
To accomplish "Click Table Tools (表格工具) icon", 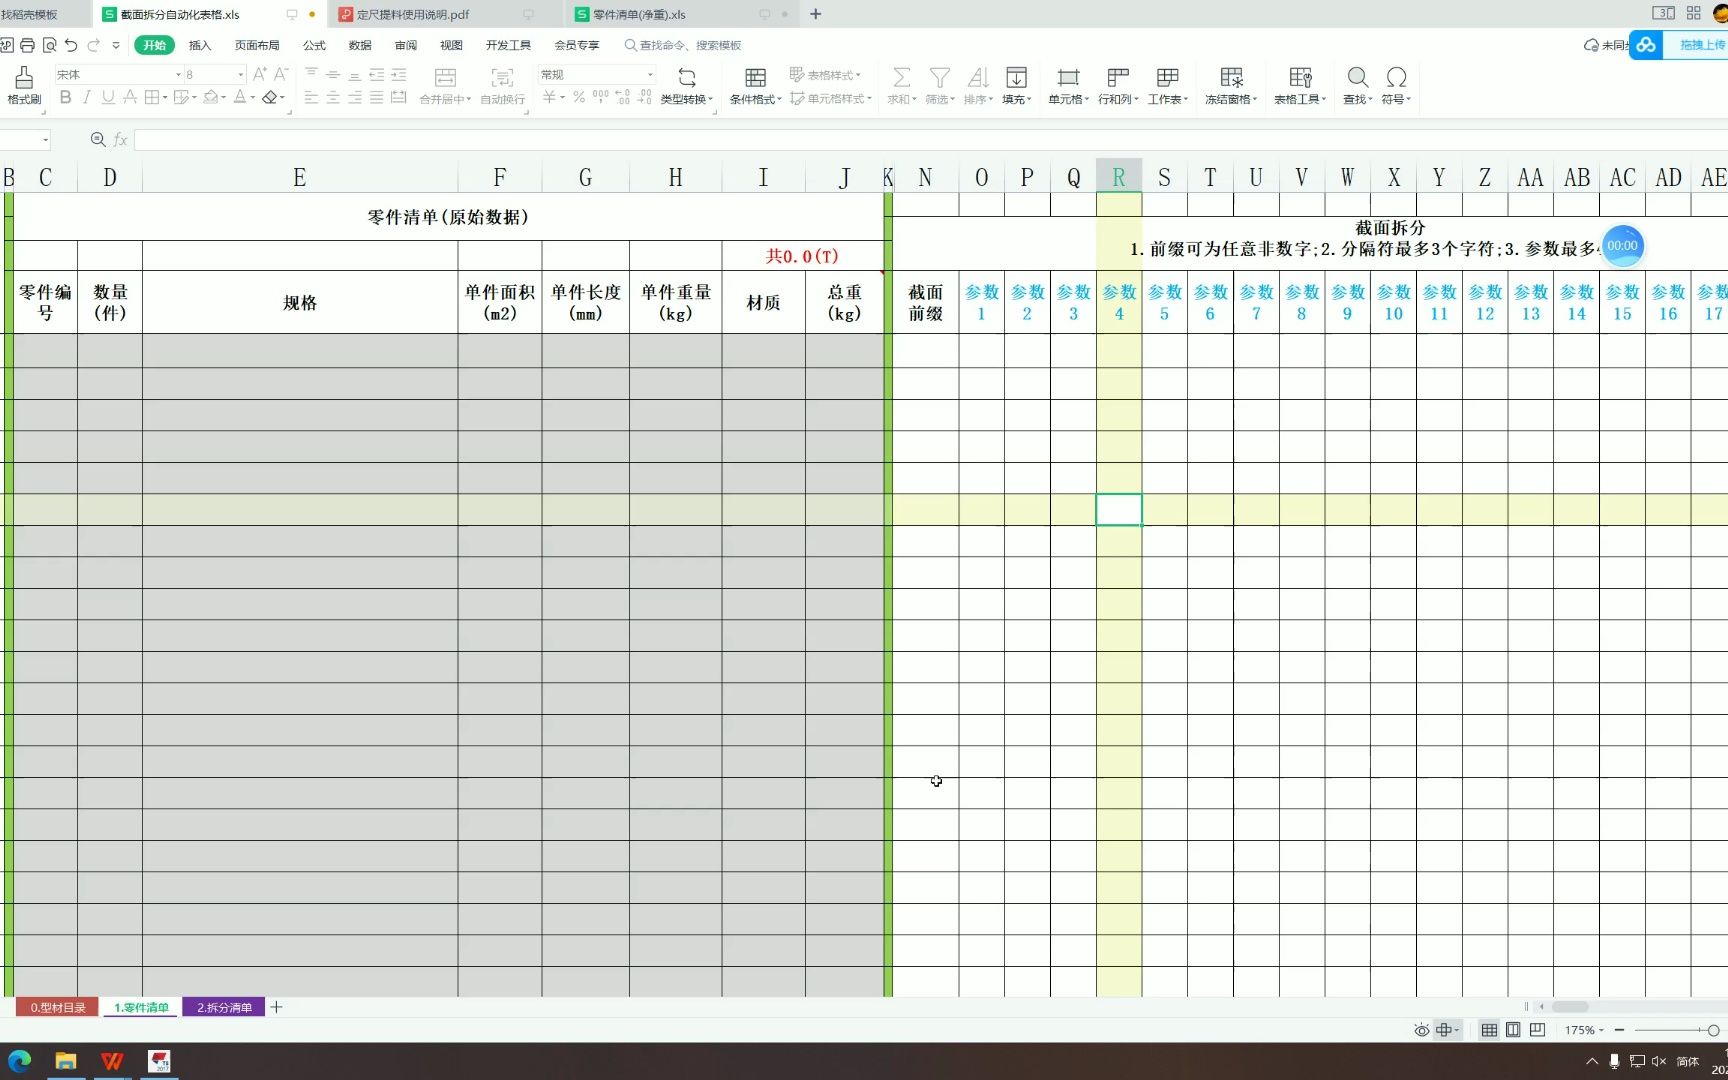I will click(1300, 77).
